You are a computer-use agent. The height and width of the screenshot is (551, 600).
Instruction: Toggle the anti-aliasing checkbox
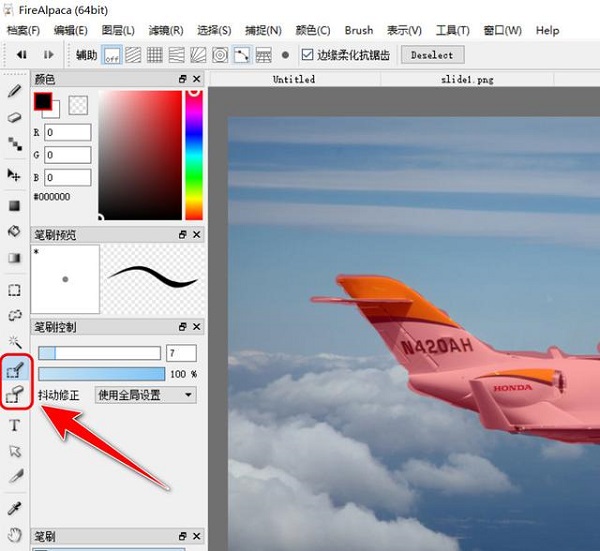pos(307,54)
